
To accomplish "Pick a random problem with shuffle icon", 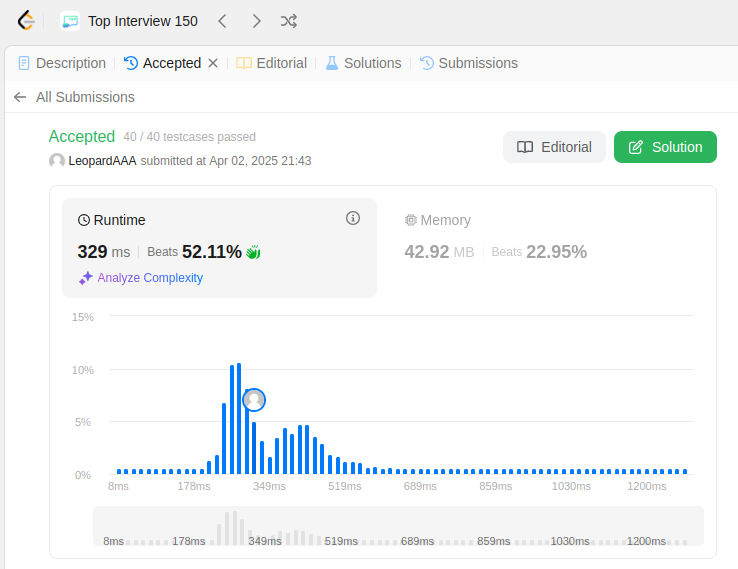I will 289,21.
